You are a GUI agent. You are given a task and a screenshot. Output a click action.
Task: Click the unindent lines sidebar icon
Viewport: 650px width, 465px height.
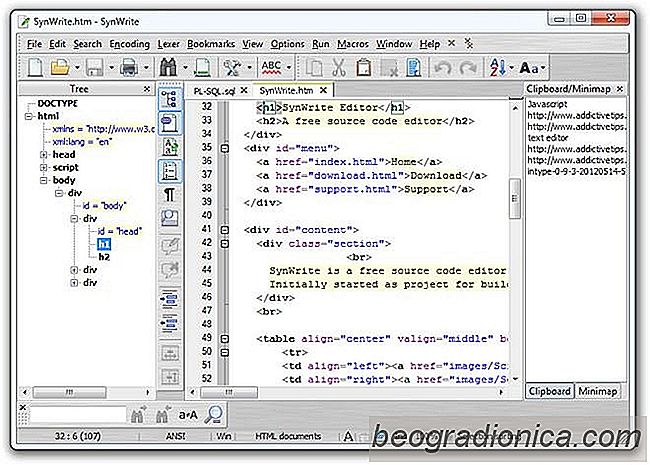[170, 323]
